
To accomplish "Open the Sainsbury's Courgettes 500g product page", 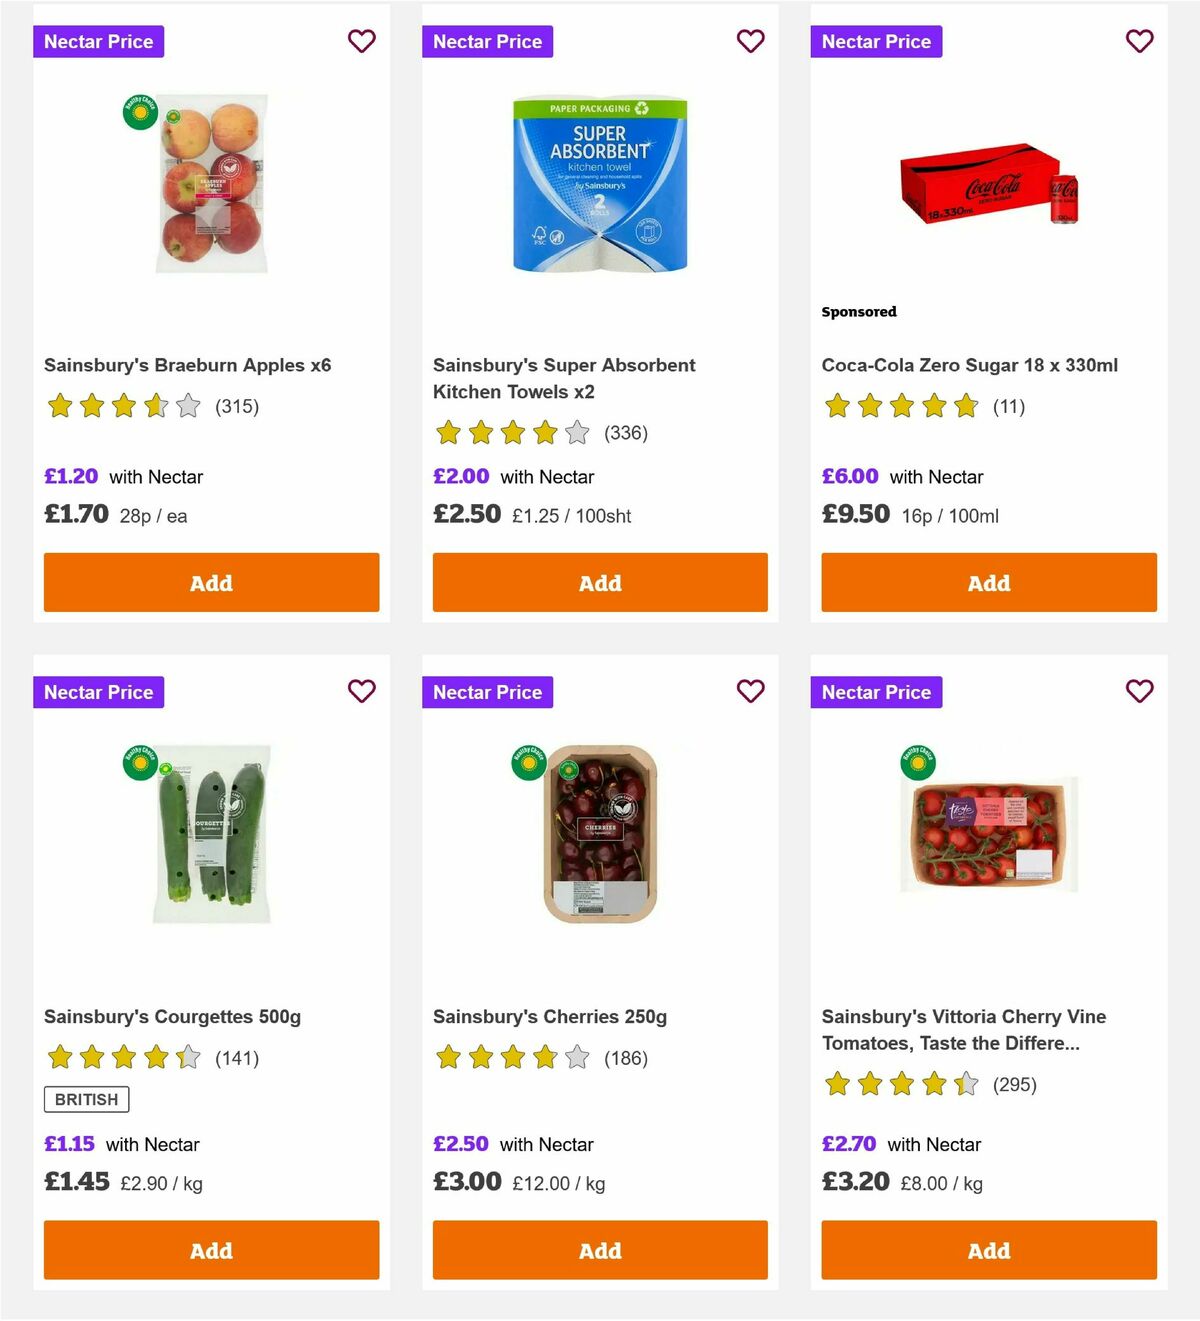I will coord(175,1016).
